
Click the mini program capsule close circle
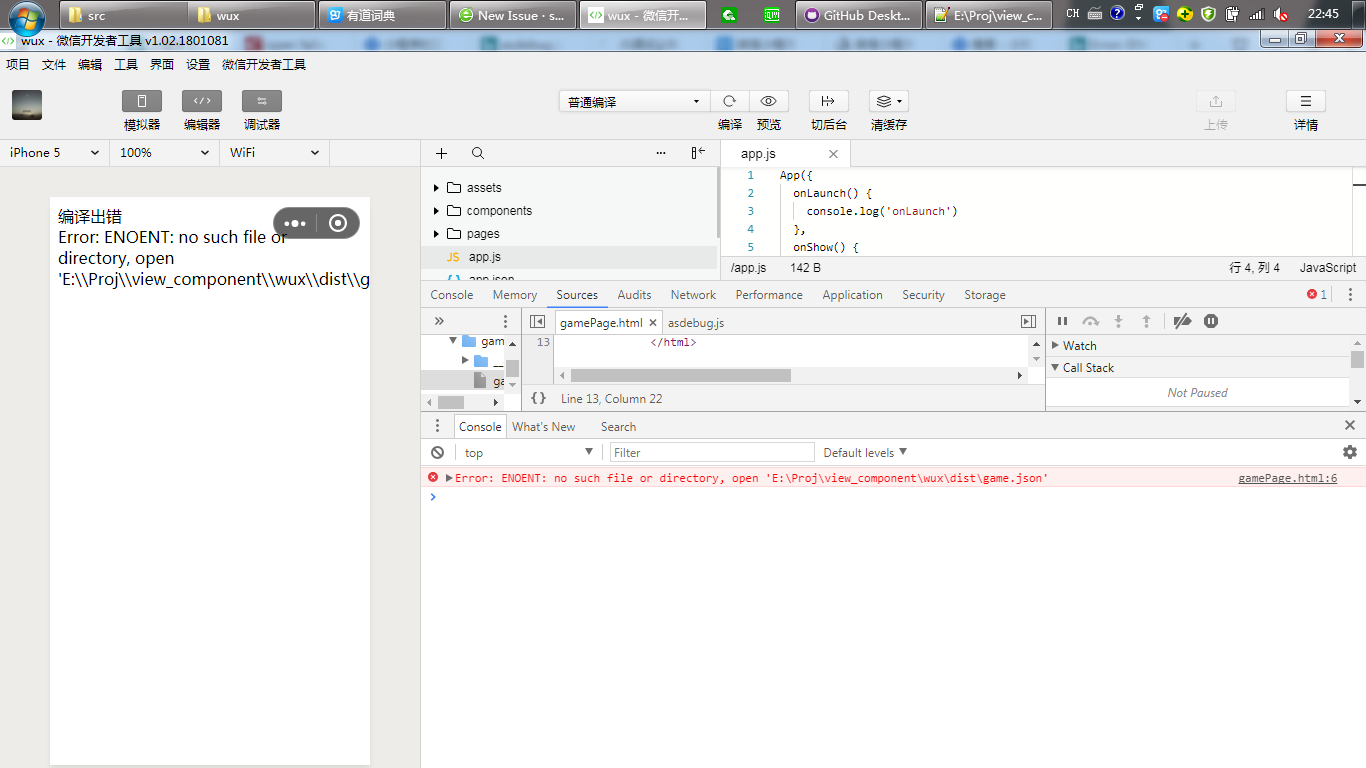pyautogui.click(x=338, y=223)
